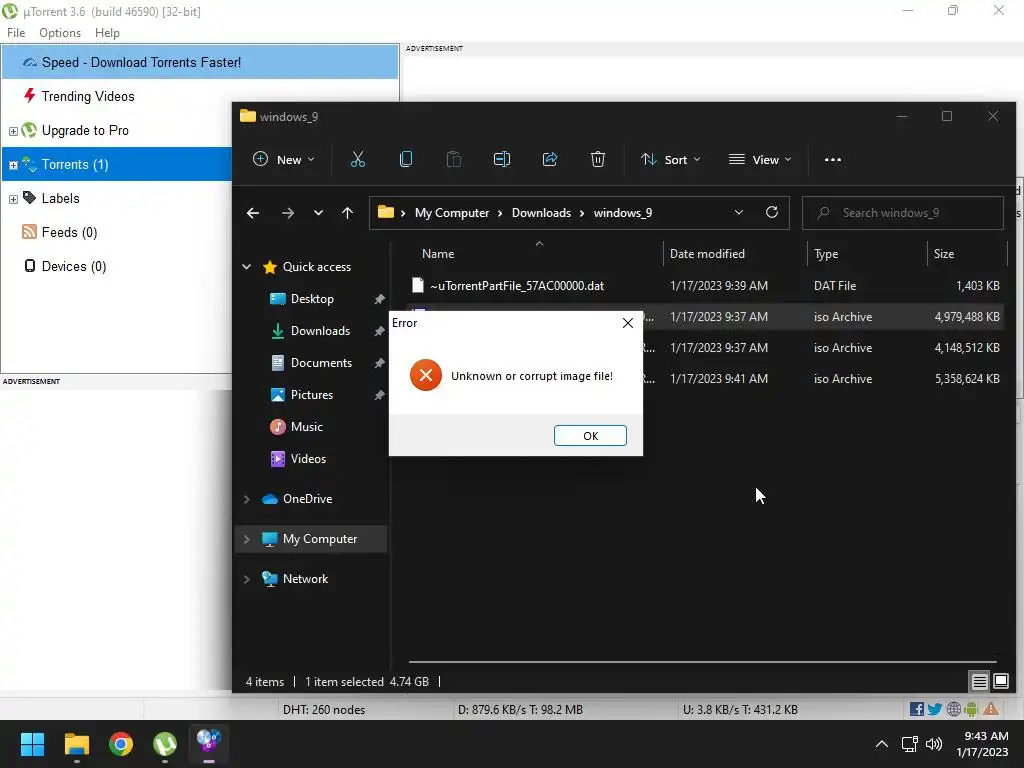Click Speed - Download Torrents Faster banner
This screenshot has height=768, width=1024.
pyautogui.click(x=200, y=62)
